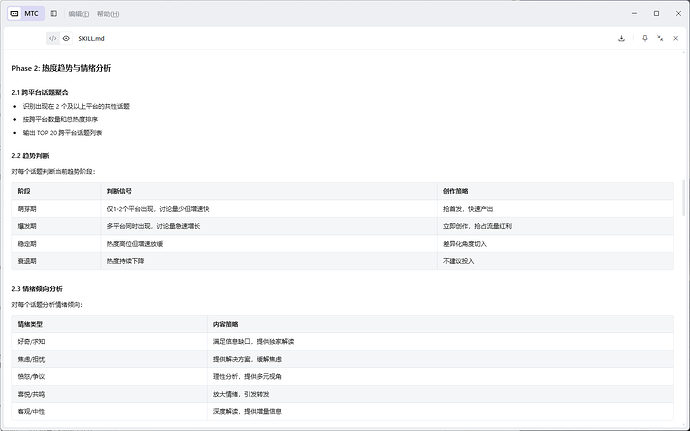690x431 pixels.
Task: Select the 愤怒/争议 cell
Action: [x=110, y=376]
